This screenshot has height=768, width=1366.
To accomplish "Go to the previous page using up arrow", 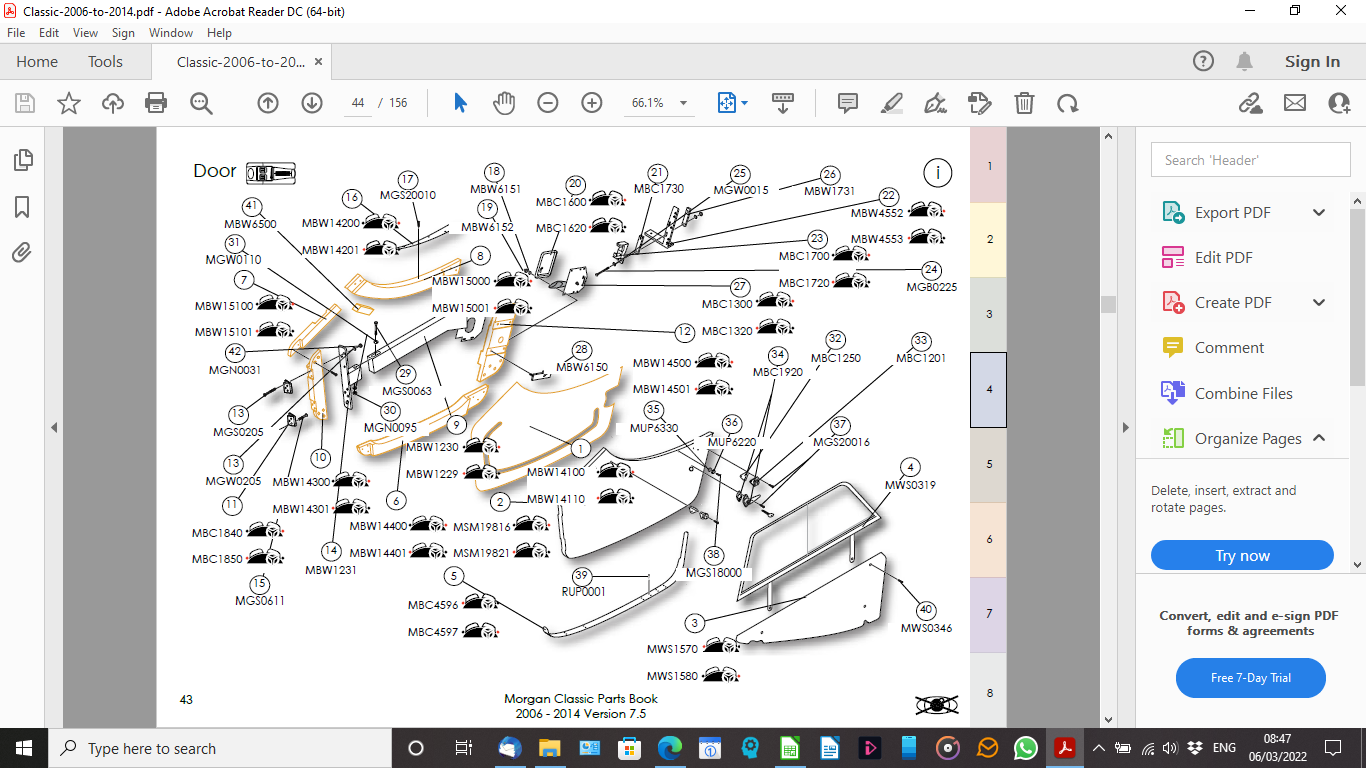I will (x=268, y=103).
